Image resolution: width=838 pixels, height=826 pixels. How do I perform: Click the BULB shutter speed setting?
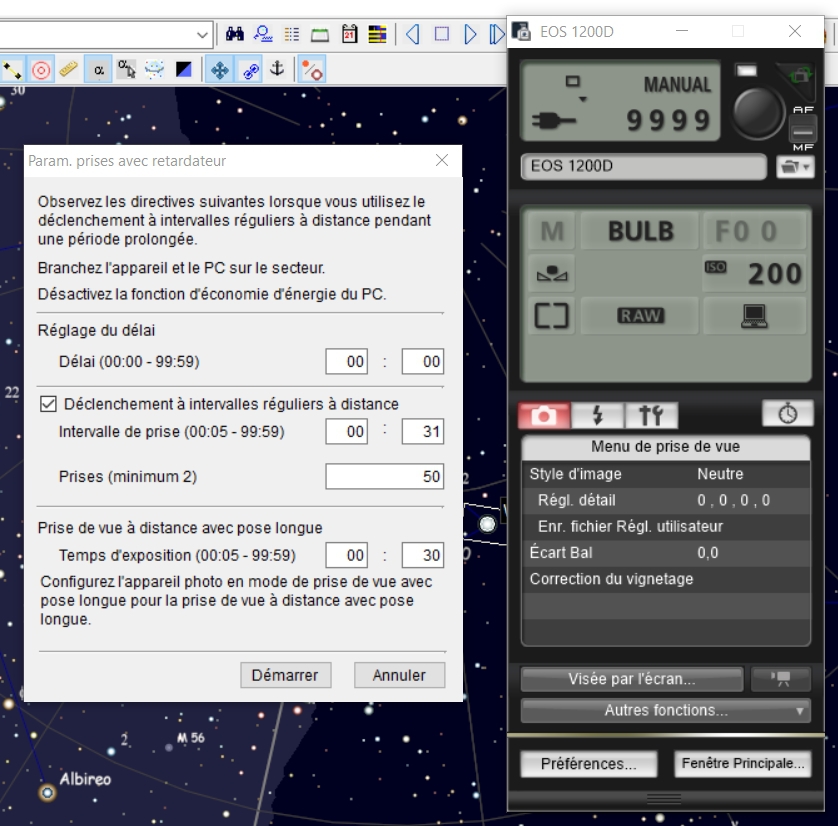tap(640, 231)
